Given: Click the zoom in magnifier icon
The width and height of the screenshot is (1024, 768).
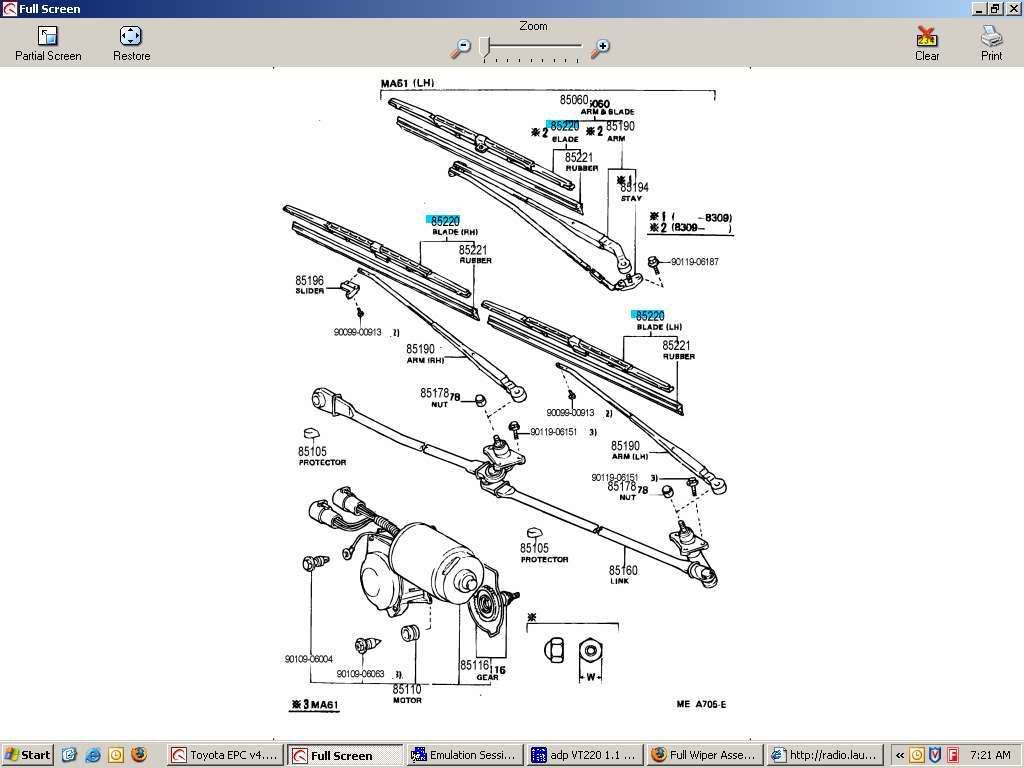Looking at the screenshot, I should click(x=600, y=47).
